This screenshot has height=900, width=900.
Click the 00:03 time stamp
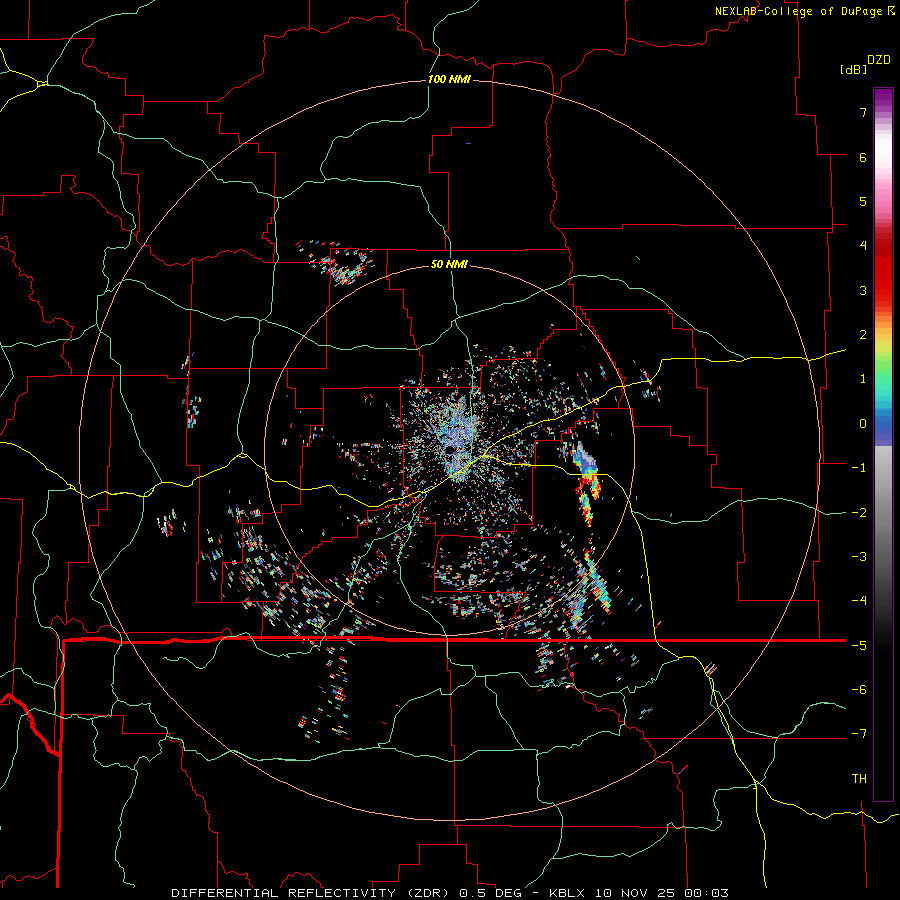707,893
